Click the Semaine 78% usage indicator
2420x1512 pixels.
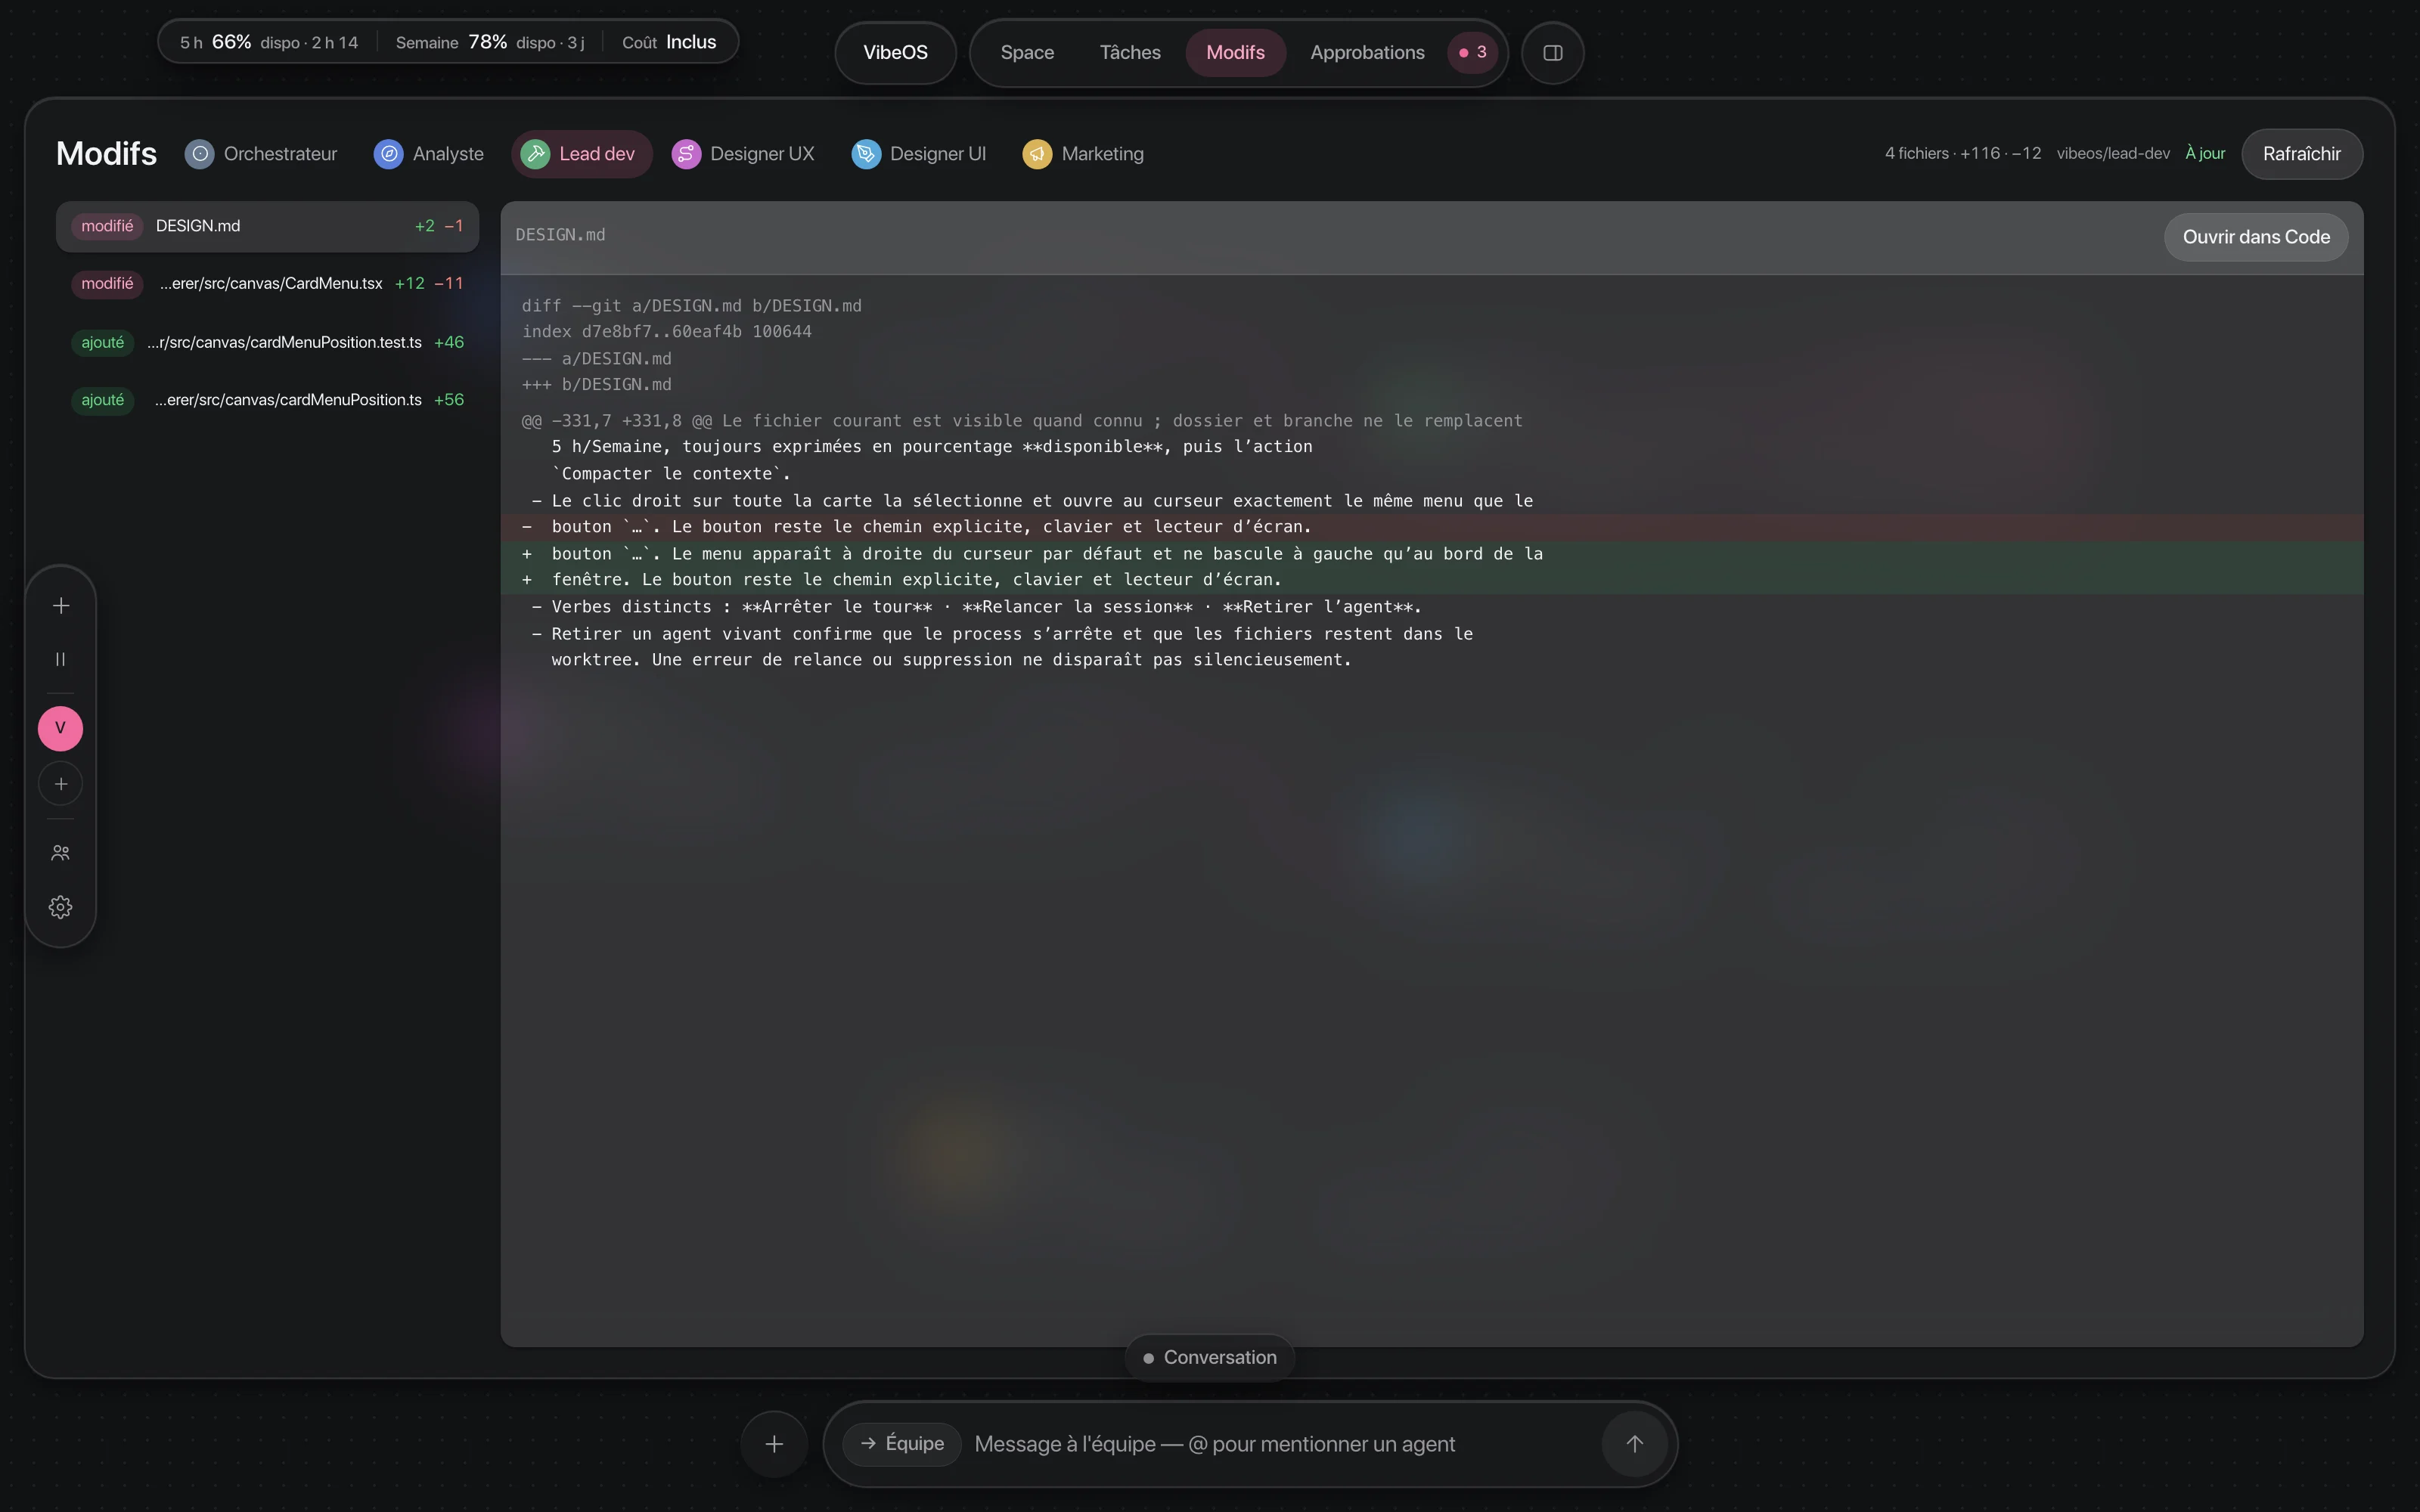490,42
